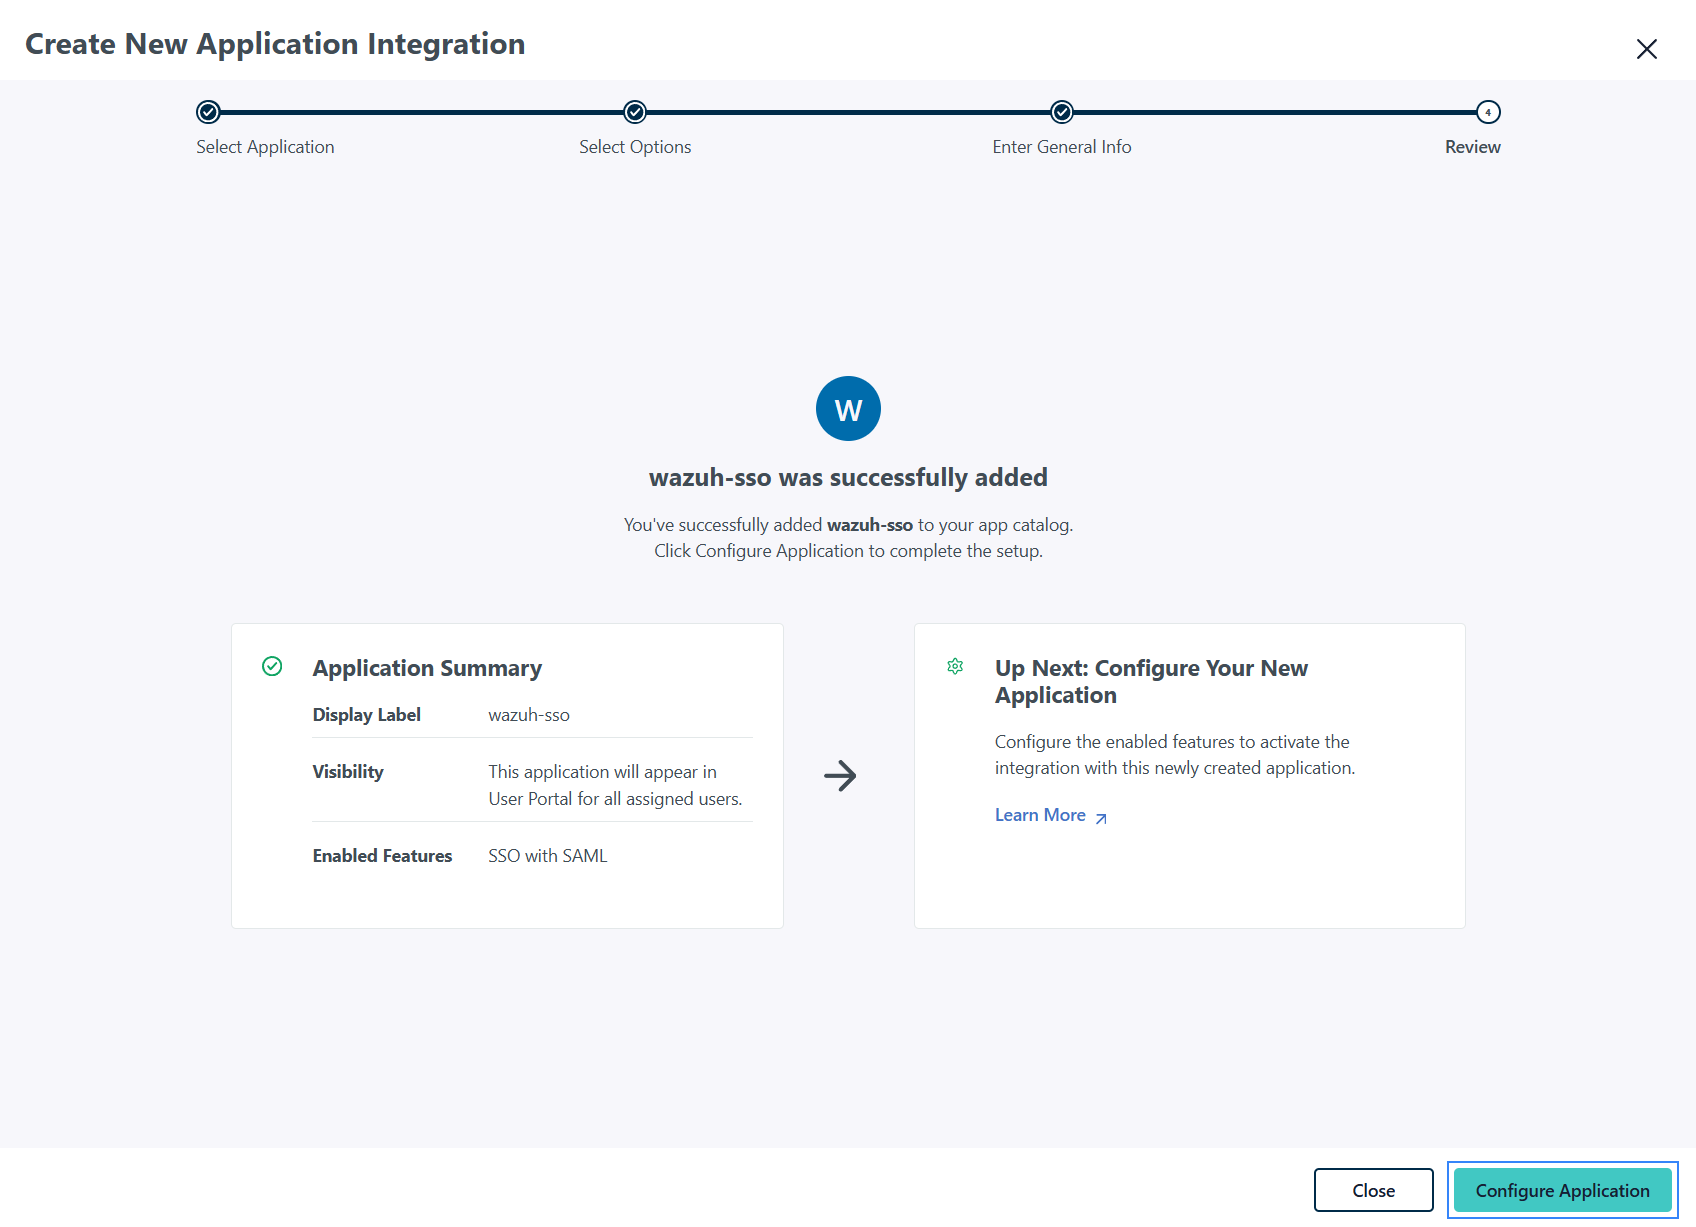Click the Create New Application Integration title
Image resolution: width=1696 pixels, height=1227 pixels.
click(x=275, y=44)
